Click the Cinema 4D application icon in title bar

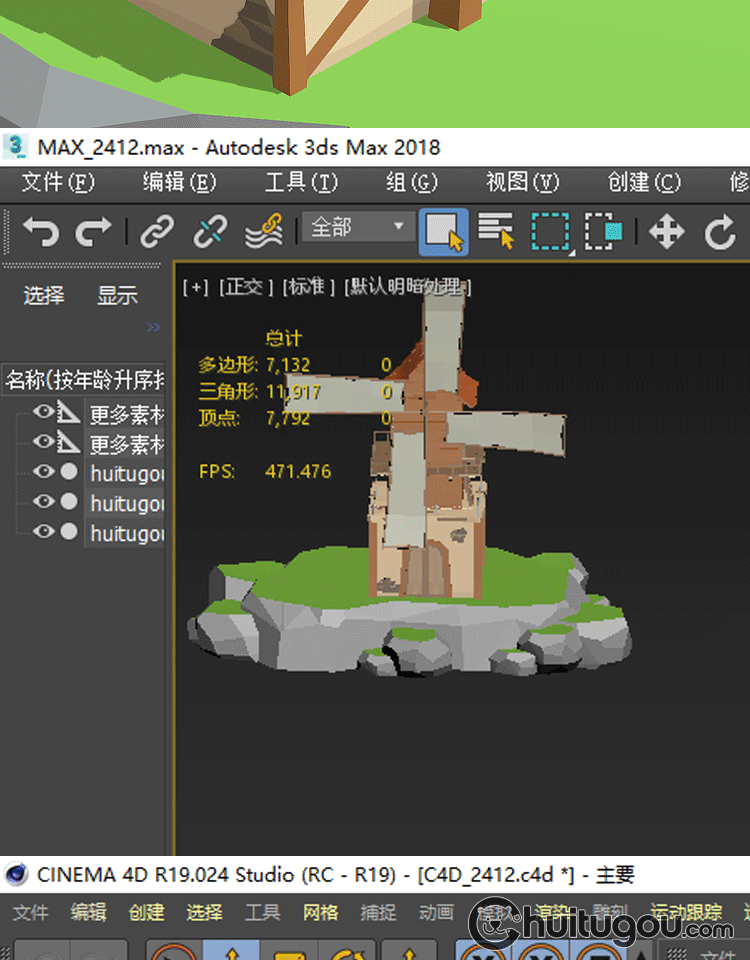tap(16, 874)
